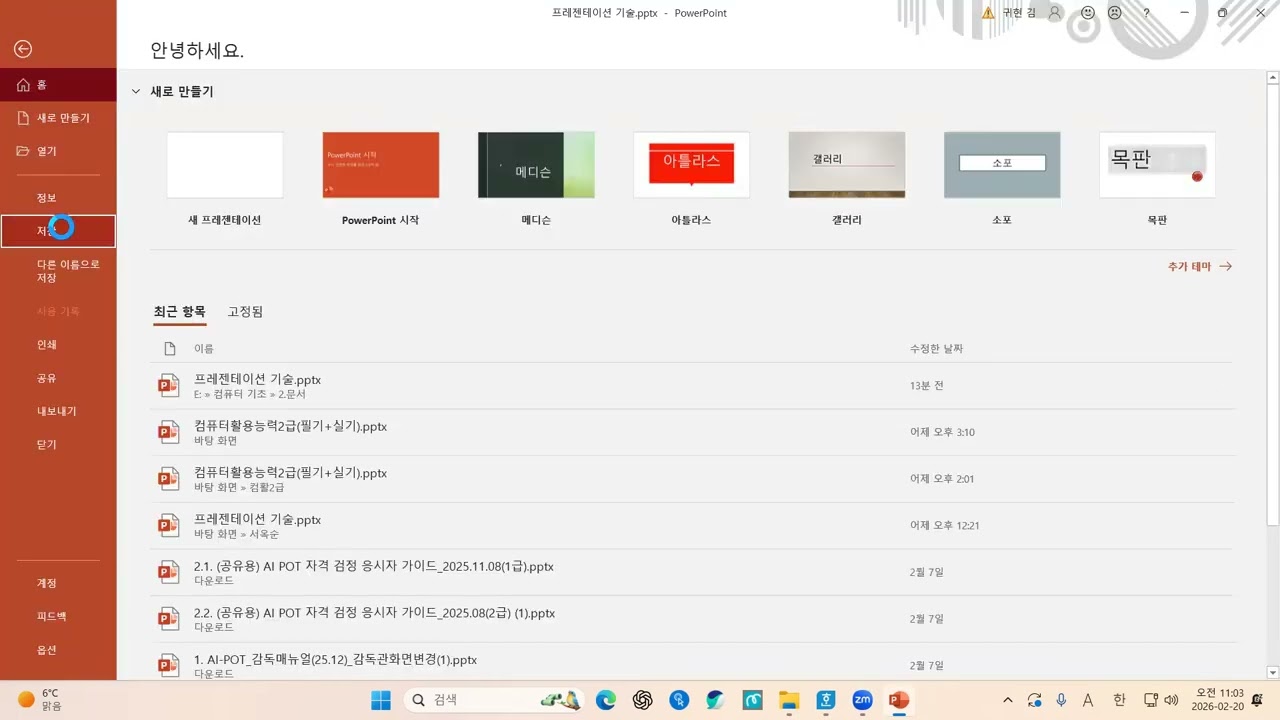The height and width of the screenshot is (720, 1280).
Task: Click 닫기 in the sidebar
Action: click(x=58, y=444)
